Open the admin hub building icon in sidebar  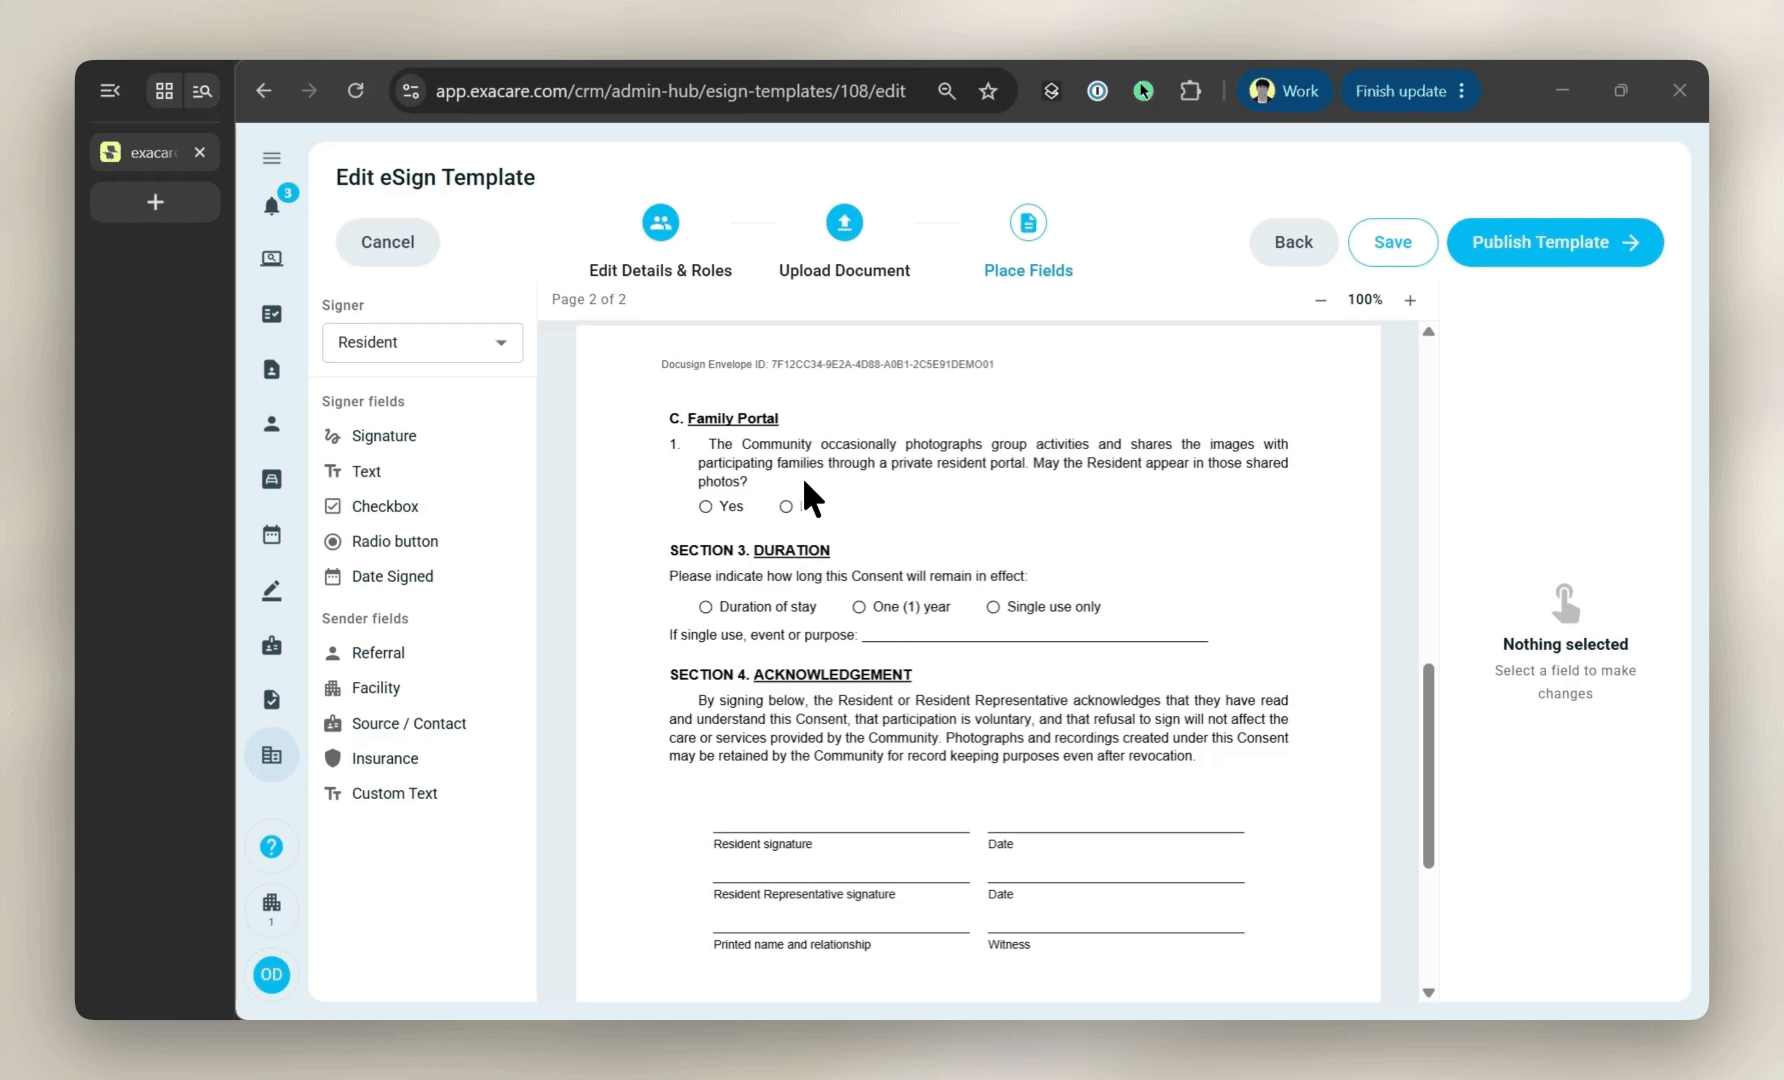[x=271, y=755]
